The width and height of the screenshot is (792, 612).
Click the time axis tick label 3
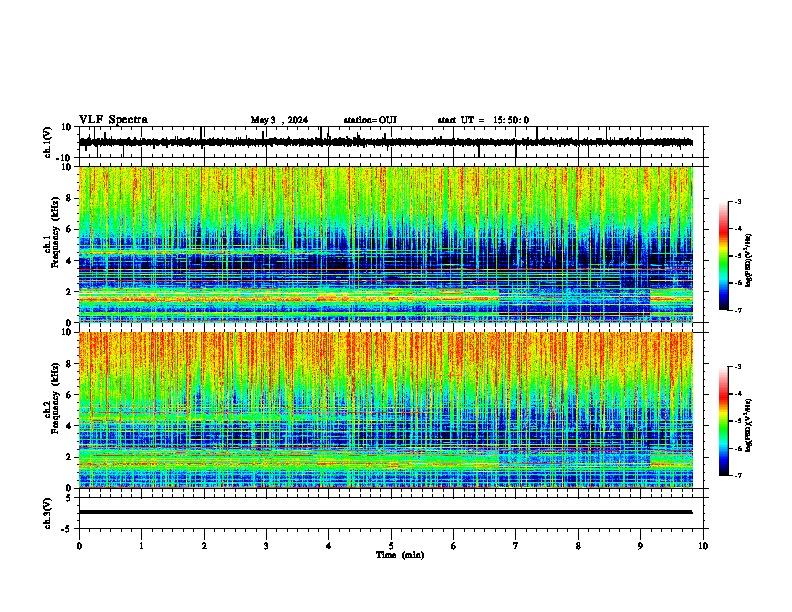tap(266, 546)
